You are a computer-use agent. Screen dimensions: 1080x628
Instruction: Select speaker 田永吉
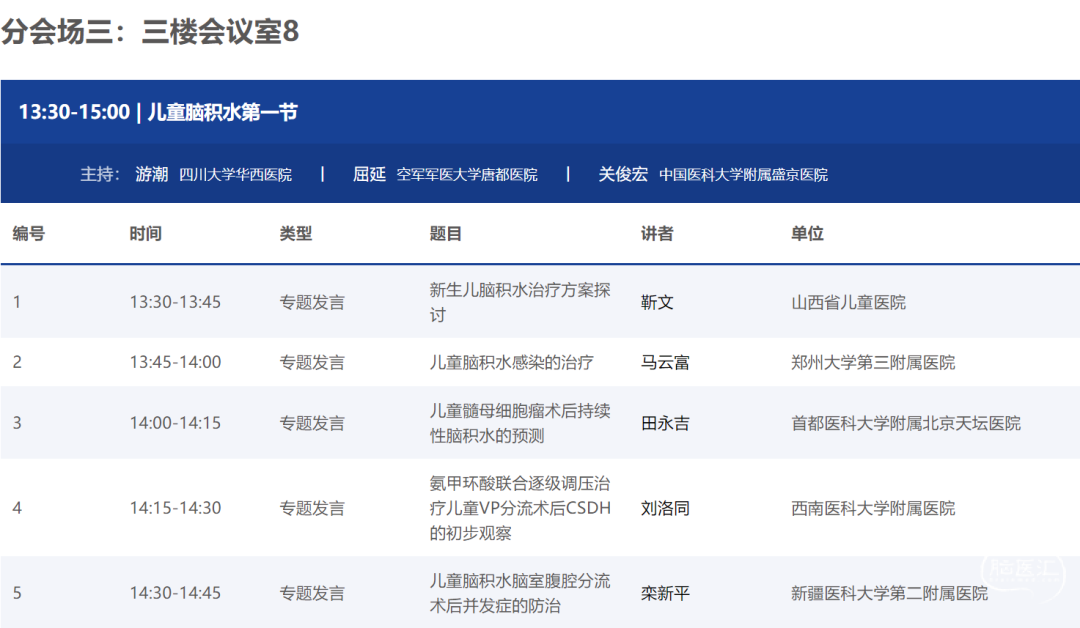click(x=665, y=423)
